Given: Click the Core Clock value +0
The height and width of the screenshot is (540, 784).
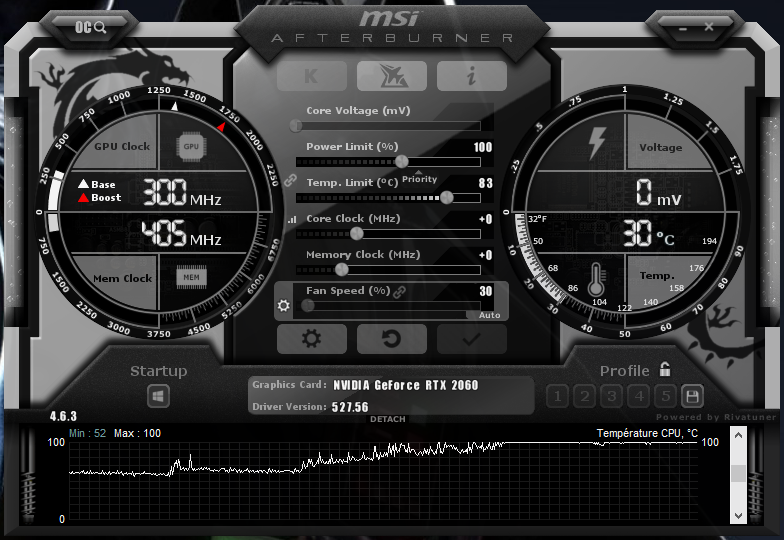Looking at the screenshot, I should click(x=486, y=219).
